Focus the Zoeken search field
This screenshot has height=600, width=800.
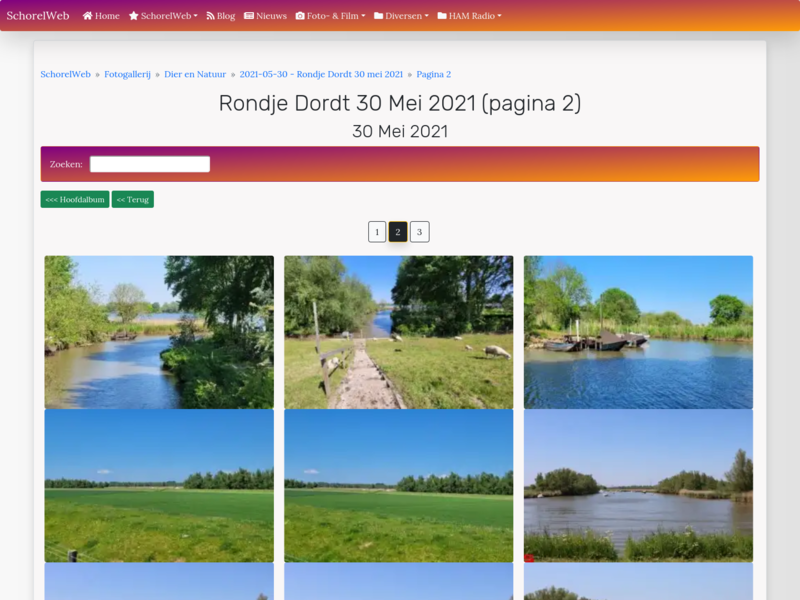(x=150, y=164)
